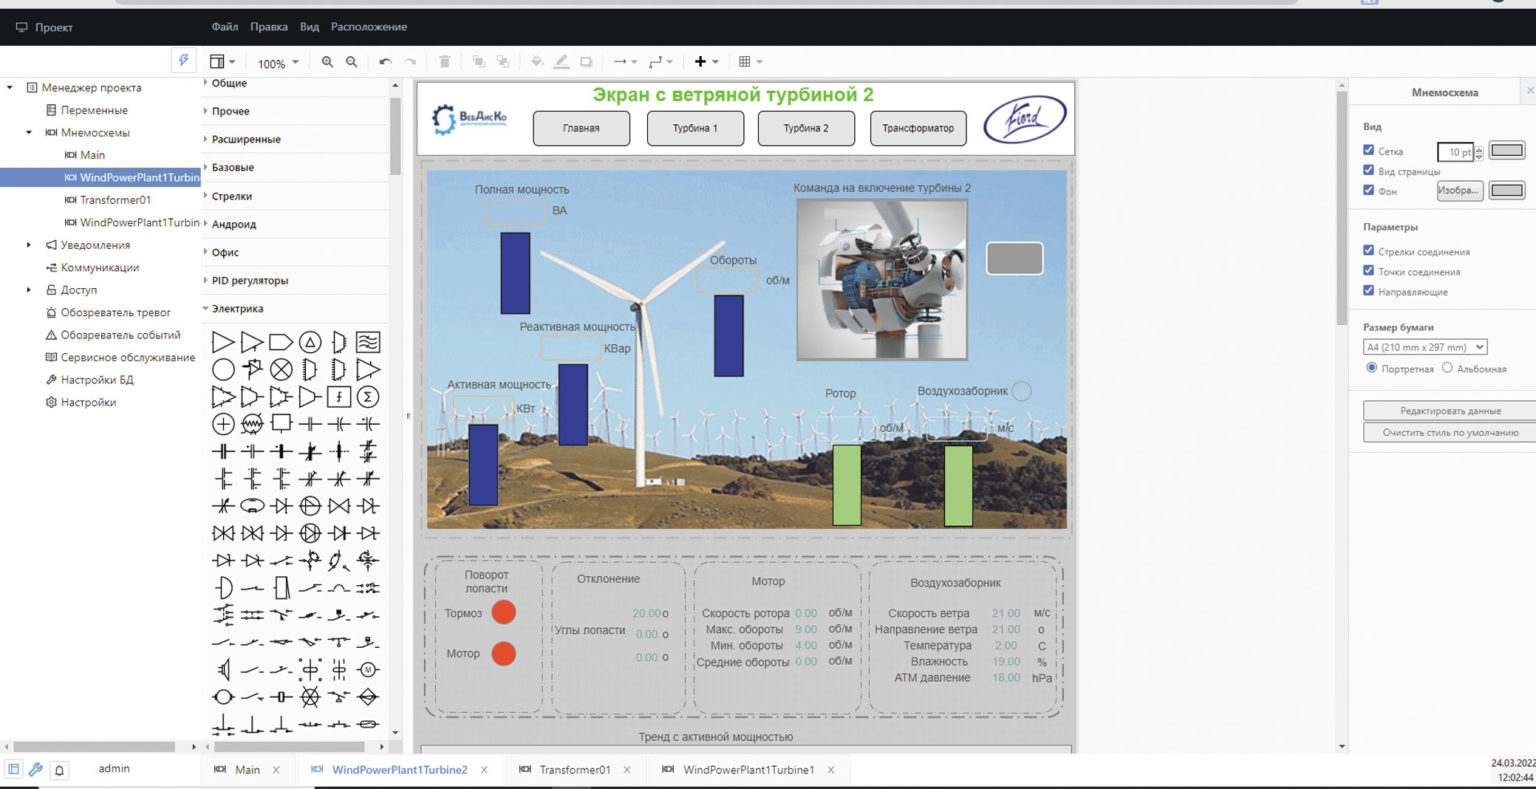Viewport: 1536px width, 789px height.
Task: Click the zoom out magnifier icon
Action: (351, 62)
